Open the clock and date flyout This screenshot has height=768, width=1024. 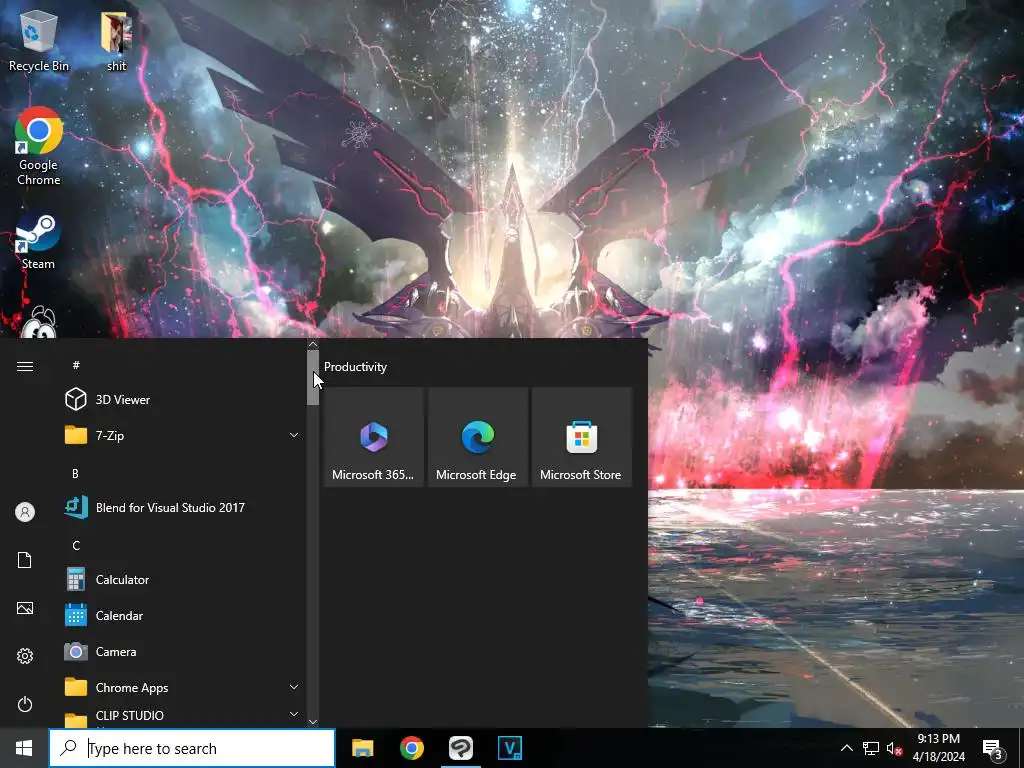pos(938,748)
